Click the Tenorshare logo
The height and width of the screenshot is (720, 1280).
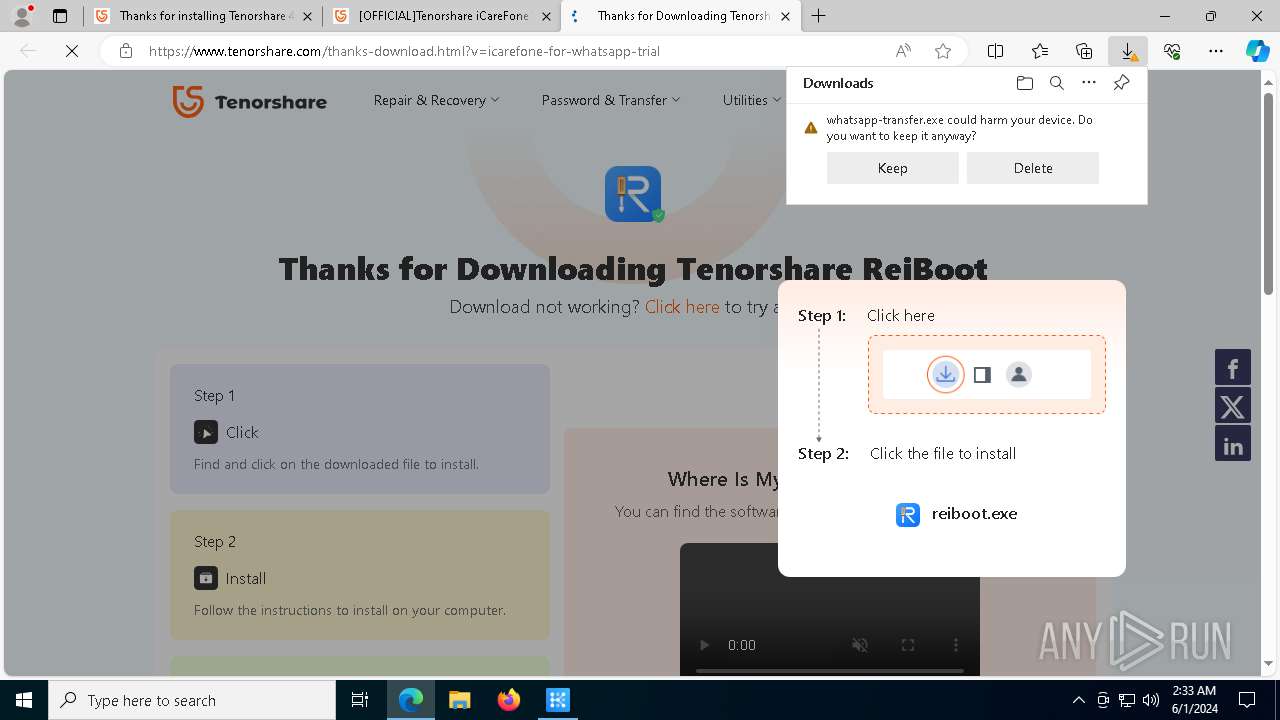(249, 101)
